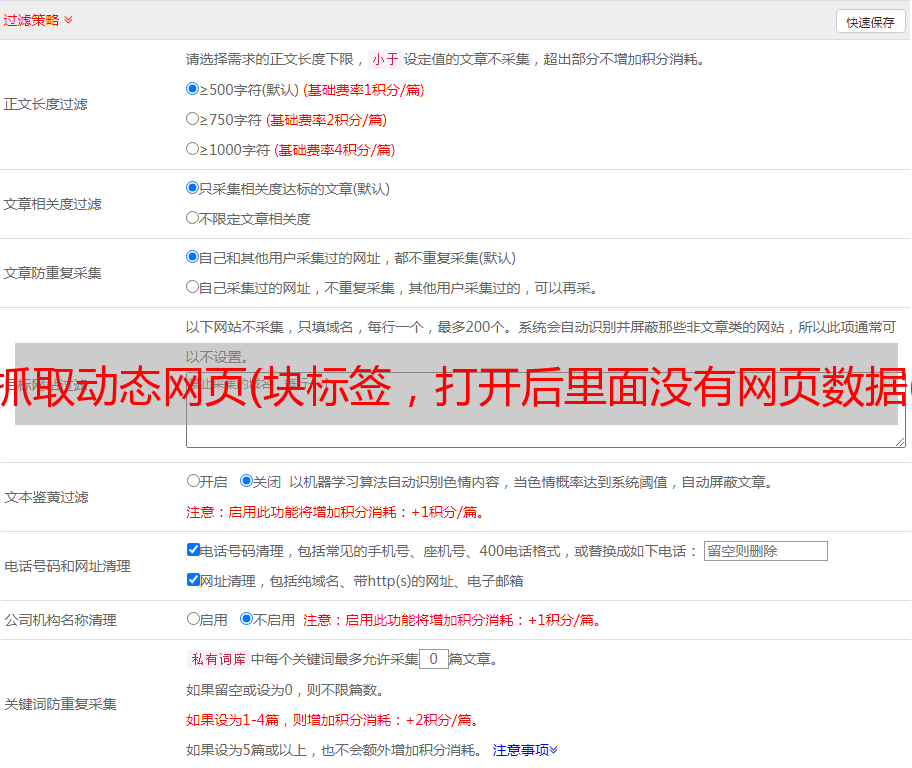Click the replacement phone number input field
Image resolution: width=912 pixels, height=768 pixels.
pyautogui.click(x=765, y=551)
